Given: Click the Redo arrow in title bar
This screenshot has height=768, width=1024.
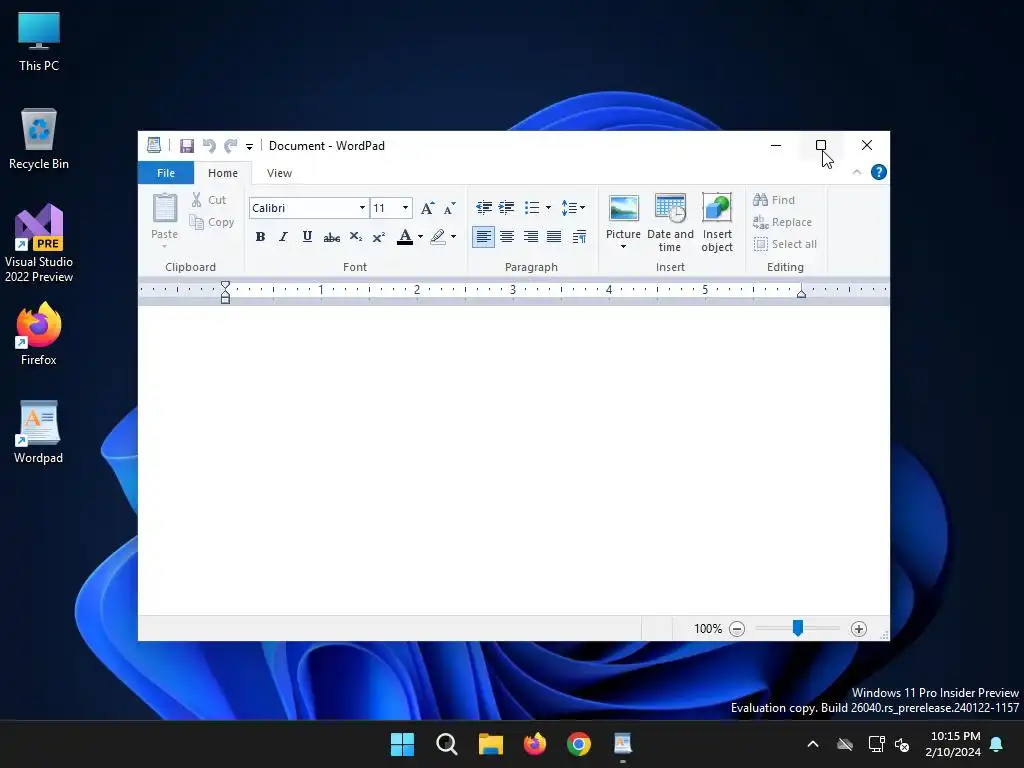Looking at the screenshot, I should point(231,146).
